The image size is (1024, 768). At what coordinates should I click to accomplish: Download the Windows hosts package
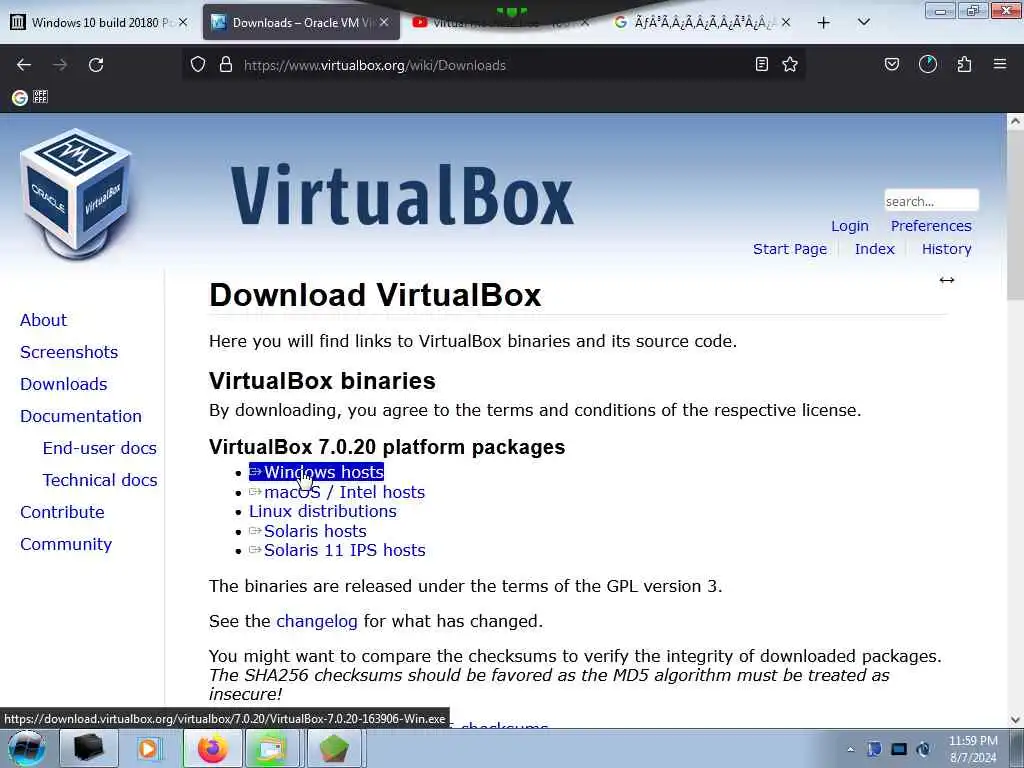(316, 472)
